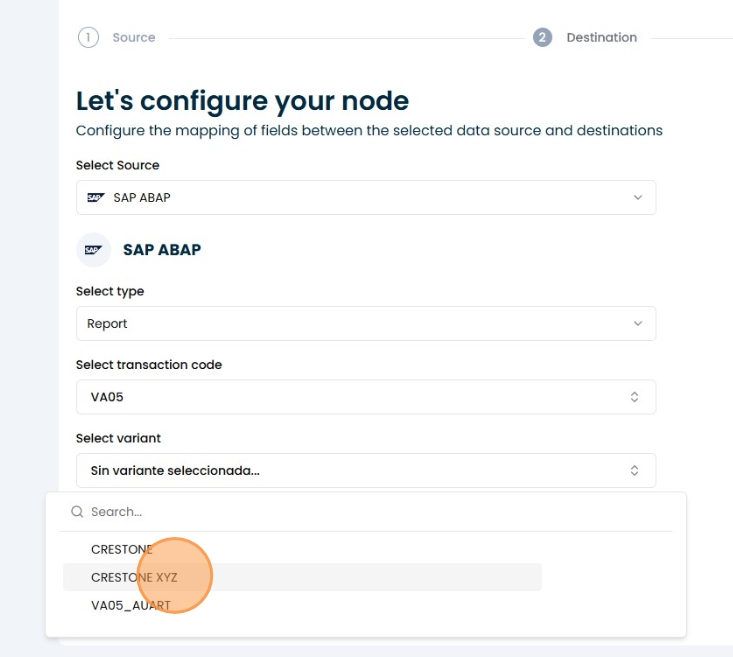This screenshot has width=733, height=657.
Task: Go to the Source step label
Action: [x=134, y=38]
